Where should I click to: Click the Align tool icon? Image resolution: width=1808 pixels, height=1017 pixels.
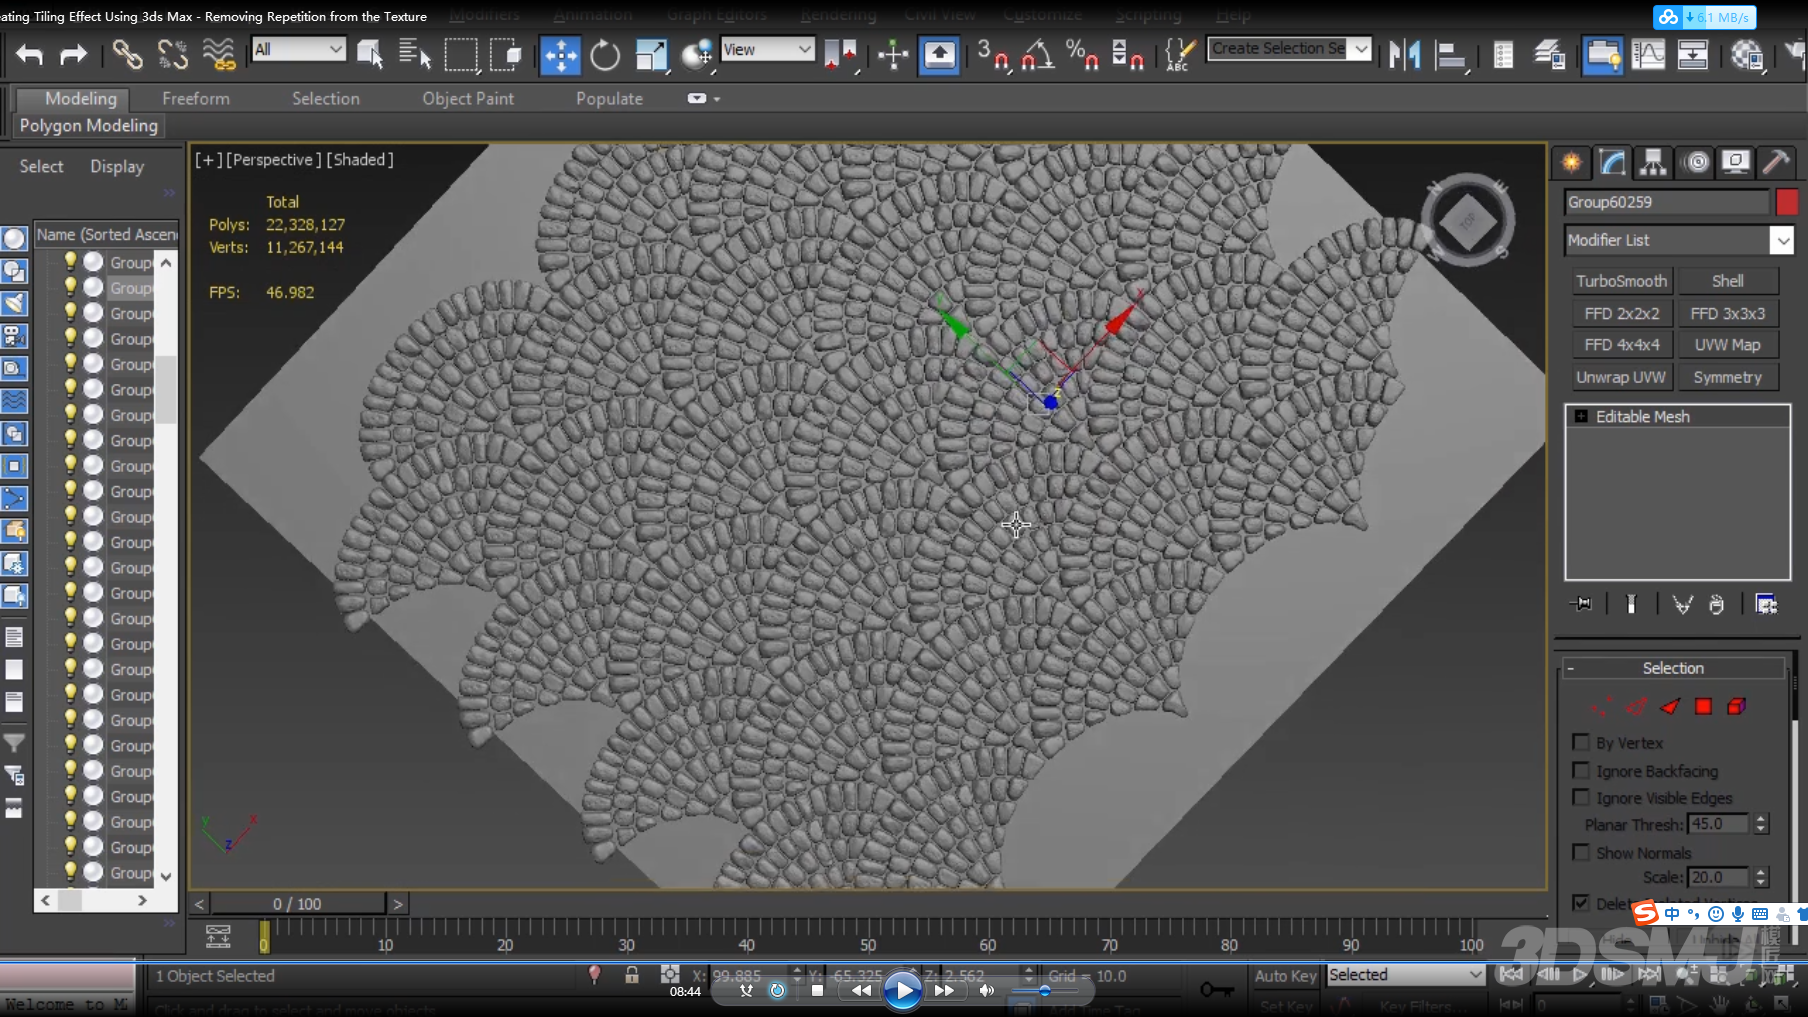point(1450,55)
